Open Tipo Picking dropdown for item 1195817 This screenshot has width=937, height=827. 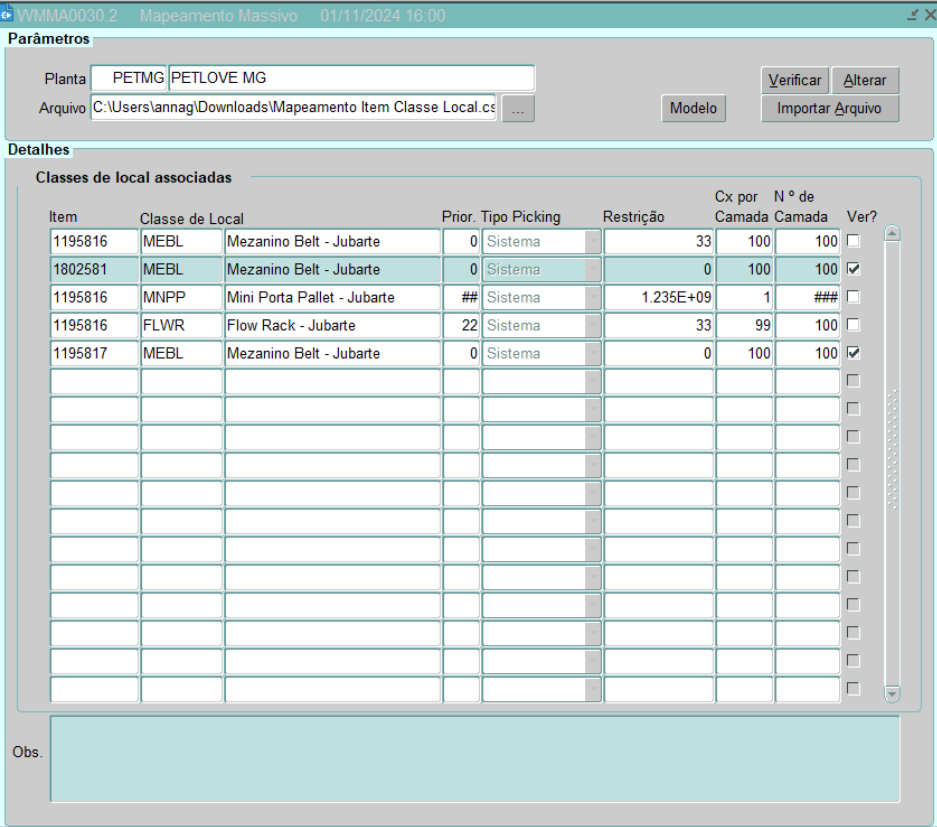[x=593, y=353]
